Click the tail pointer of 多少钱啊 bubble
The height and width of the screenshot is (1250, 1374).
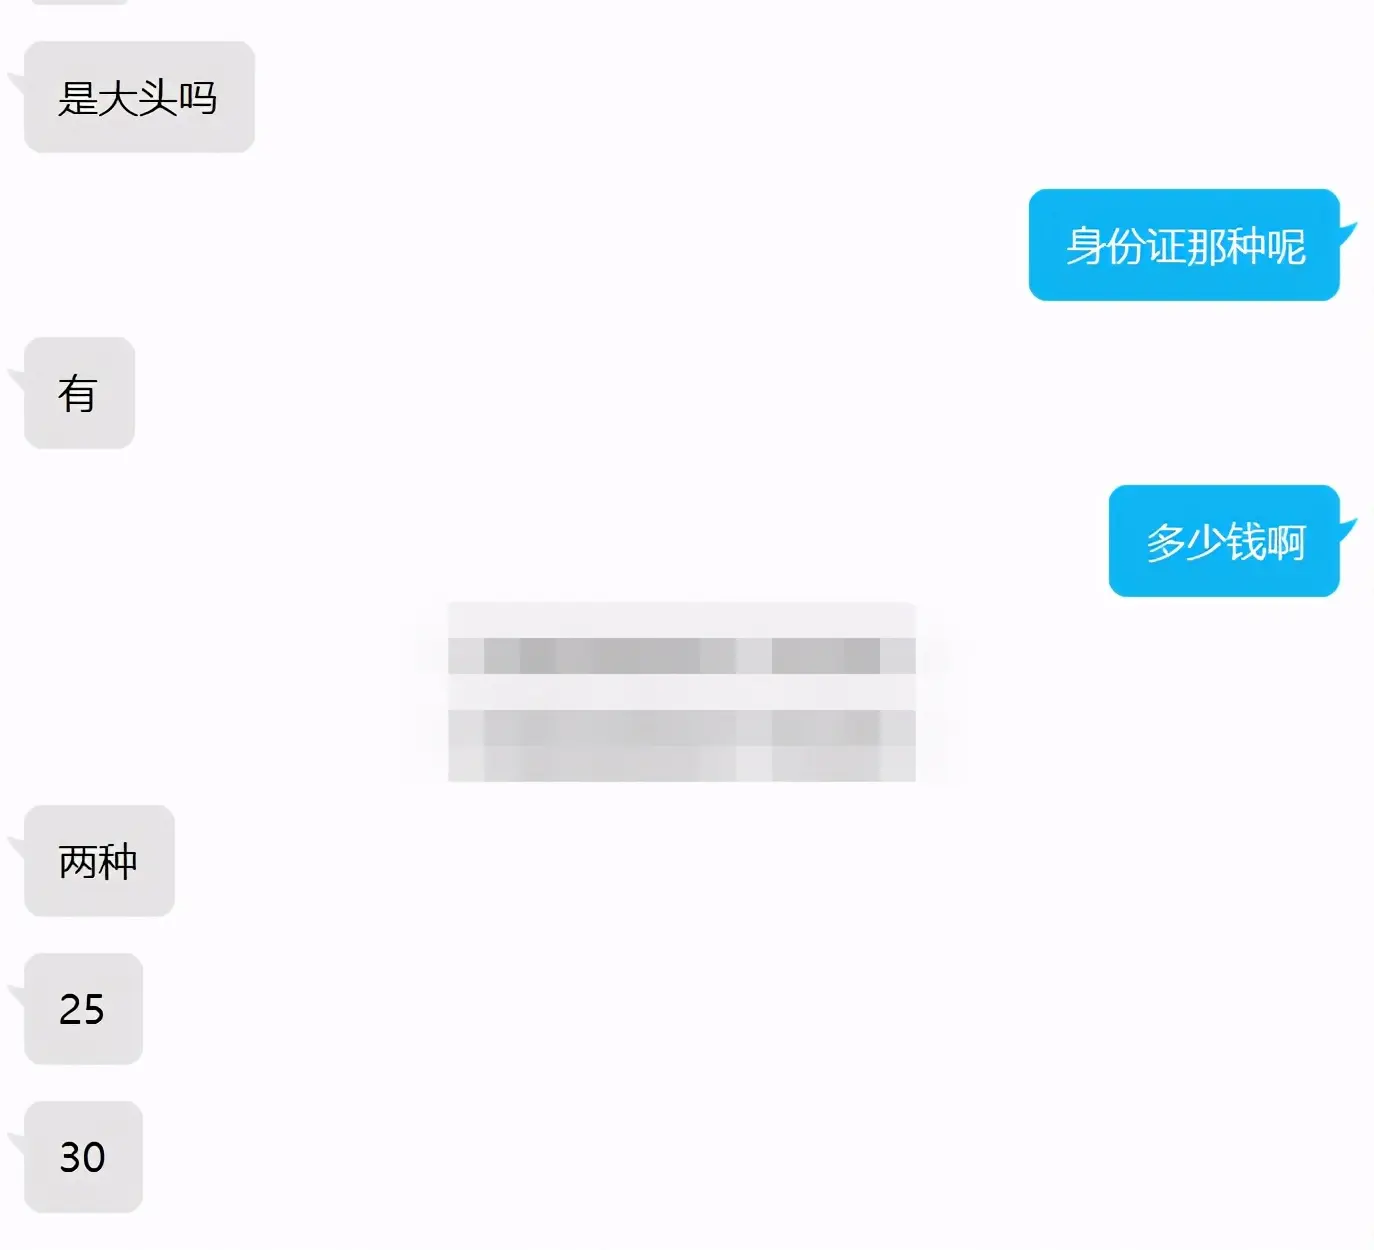(x=1348, y=530)
